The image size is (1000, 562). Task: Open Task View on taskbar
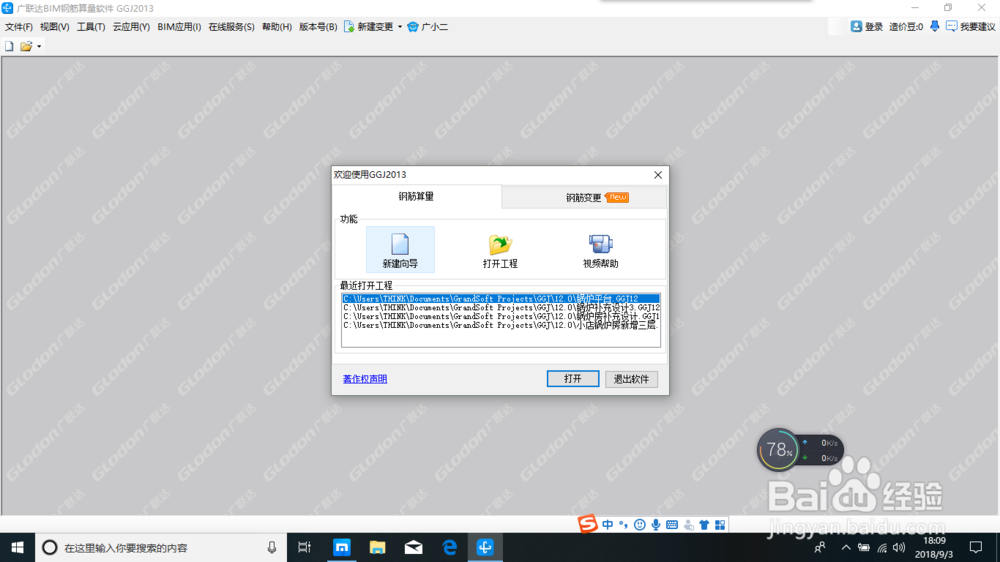coord(304,547)
